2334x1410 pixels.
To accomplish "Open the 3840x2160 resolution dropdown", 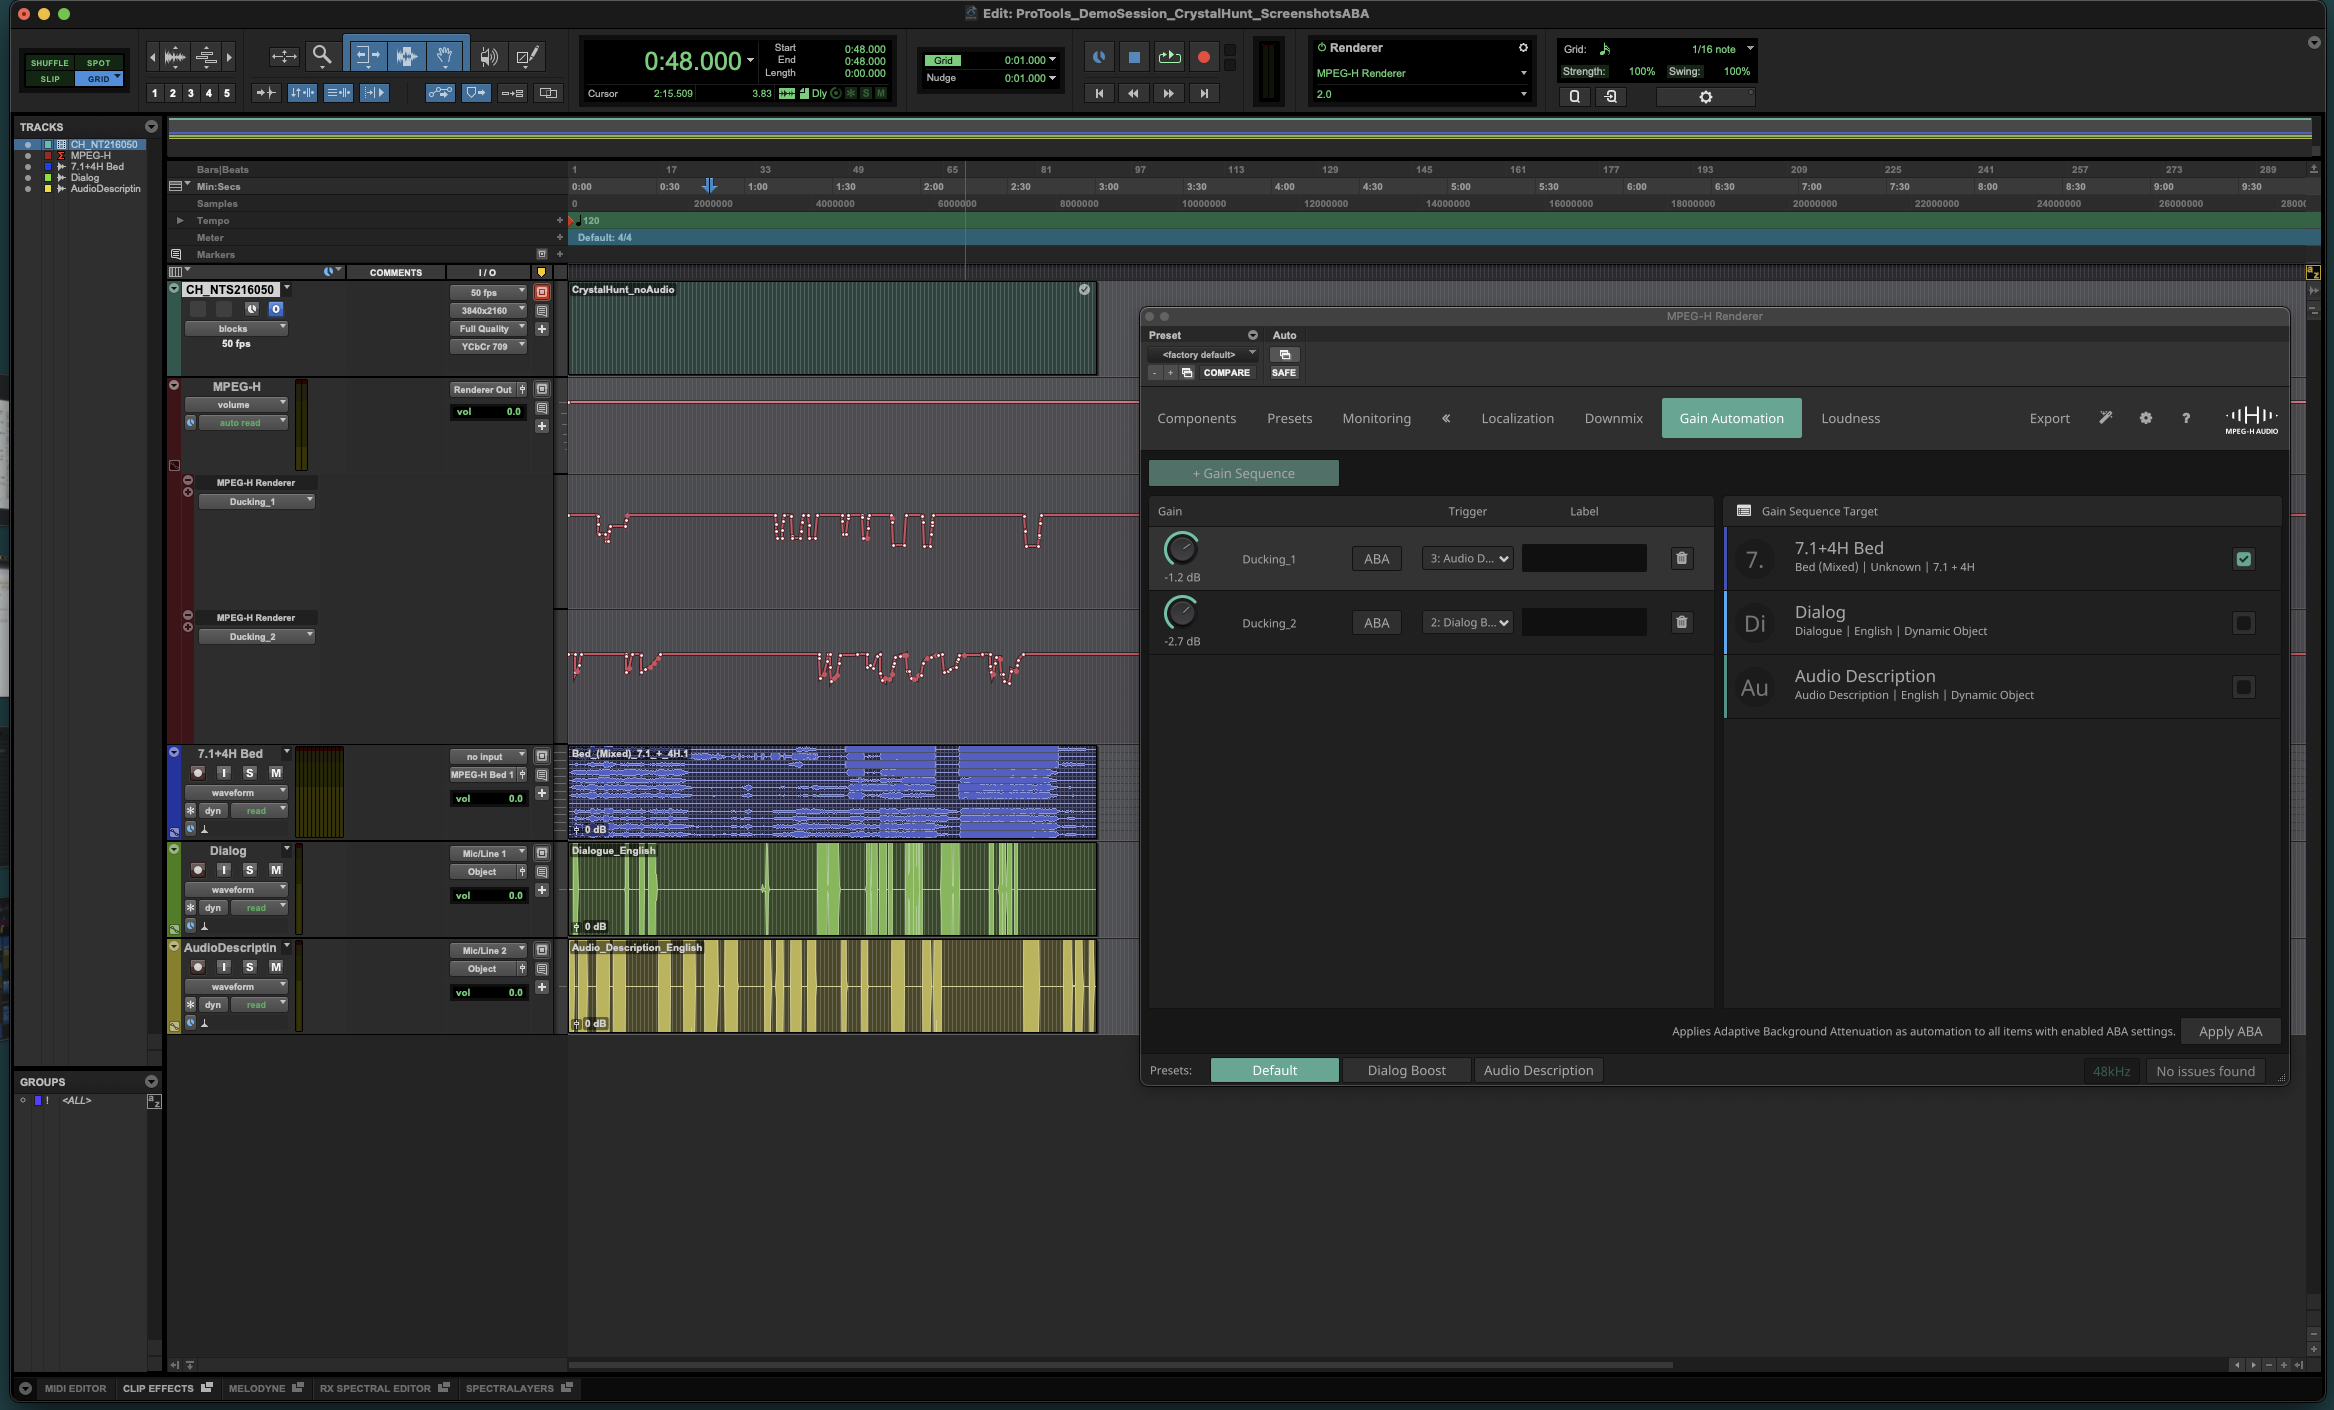I will tap(488, 311).
